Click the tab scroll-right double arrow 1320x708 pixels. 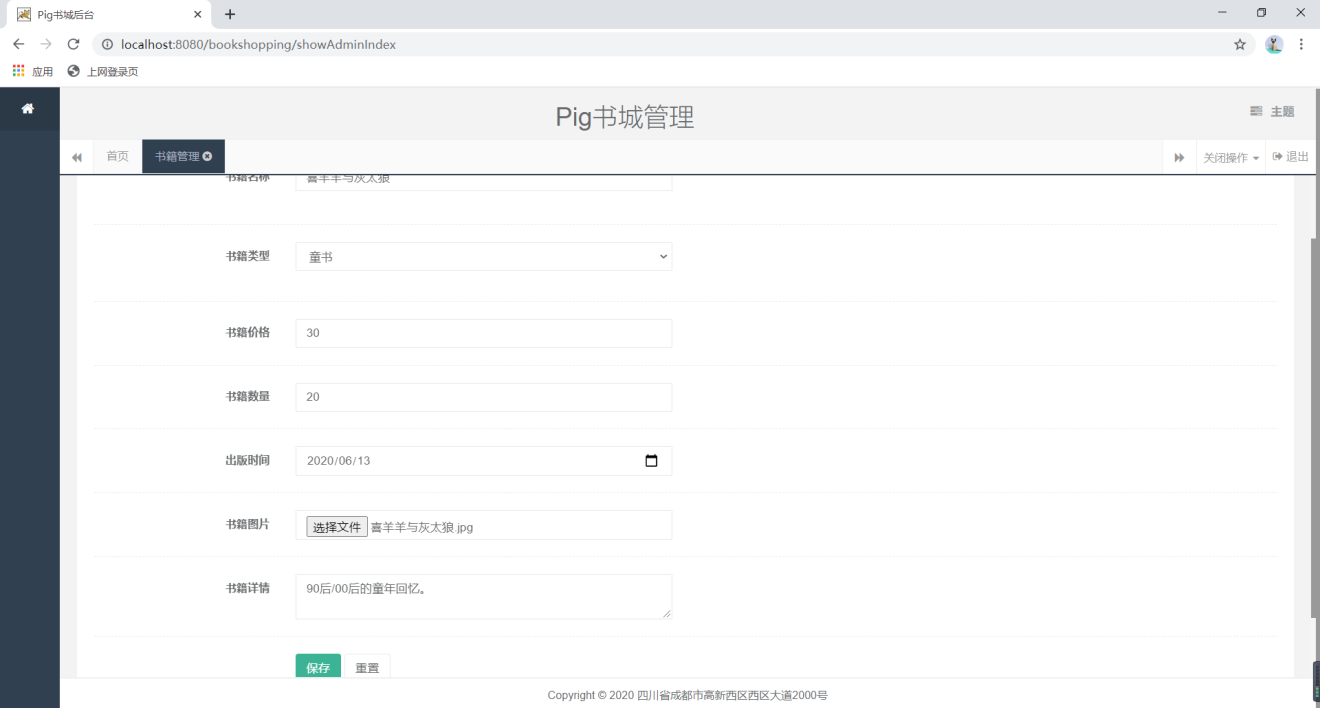1179,157
